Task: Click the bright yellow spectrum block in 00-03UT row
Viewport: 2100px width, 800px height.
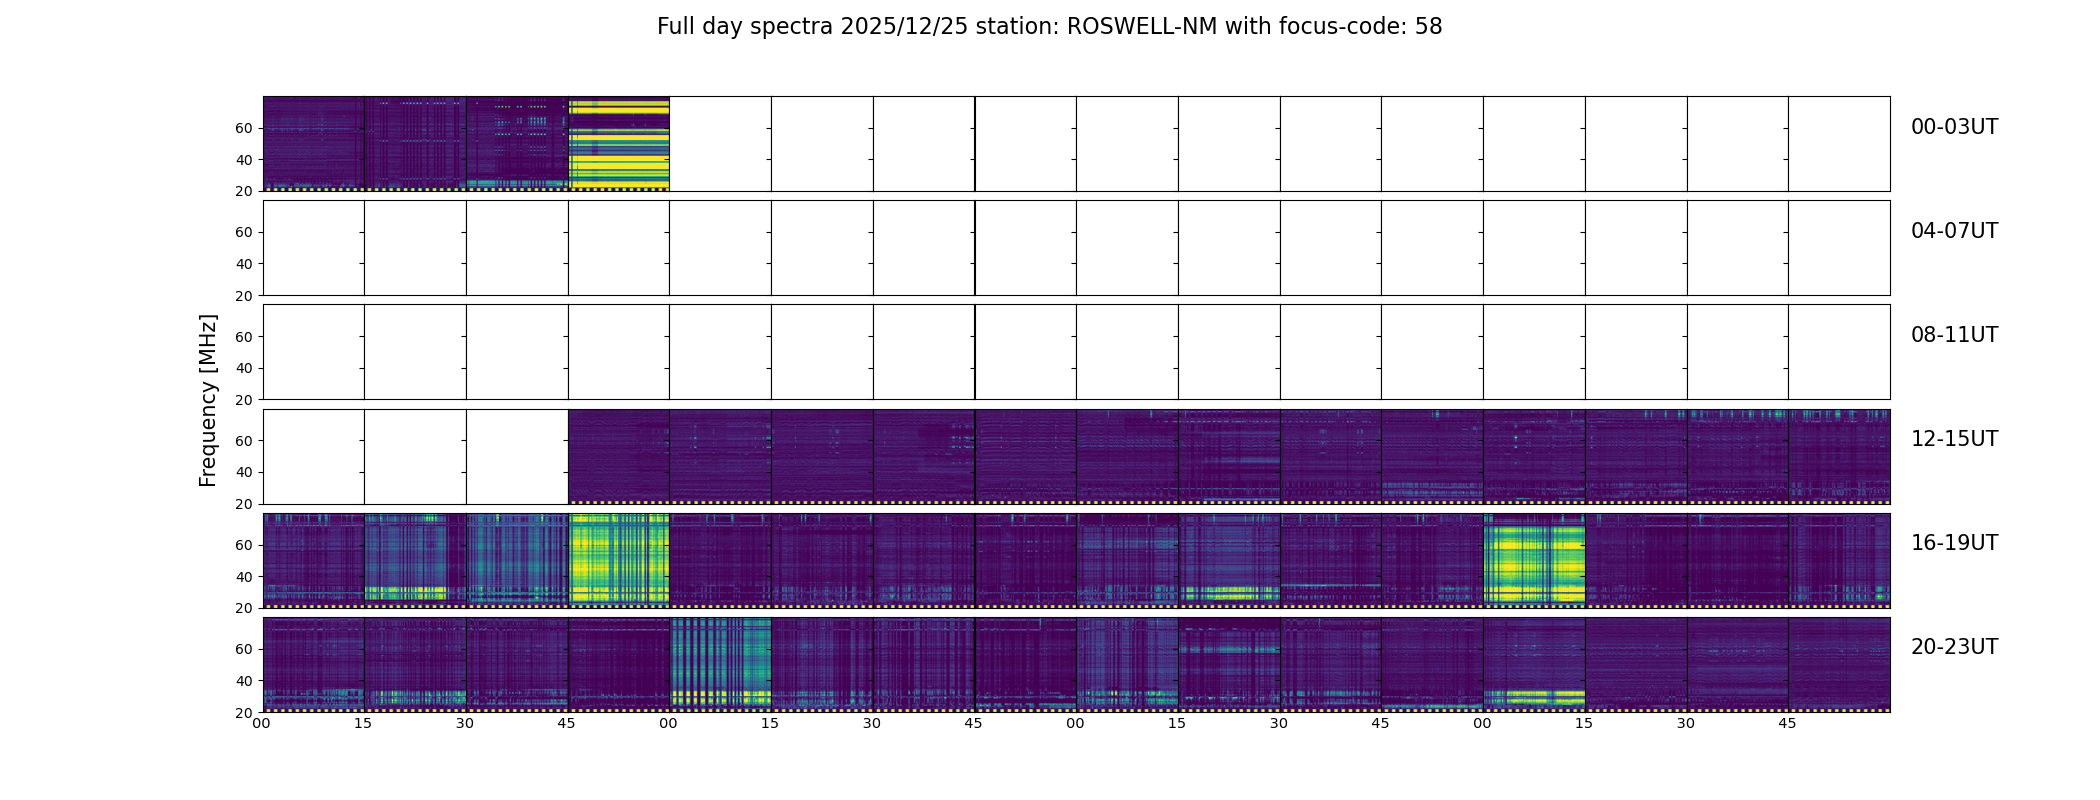Action: [x=619, y=144]
